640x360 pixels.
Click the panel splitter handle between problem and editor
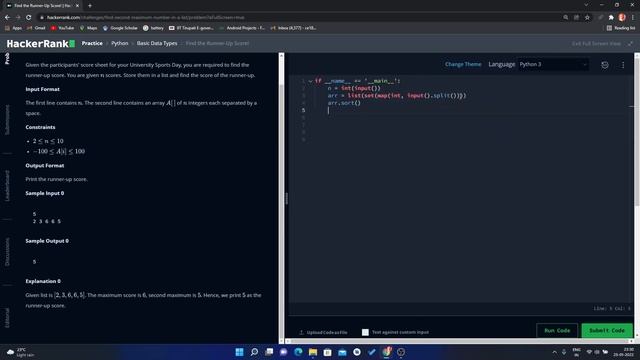click(286, 198)
